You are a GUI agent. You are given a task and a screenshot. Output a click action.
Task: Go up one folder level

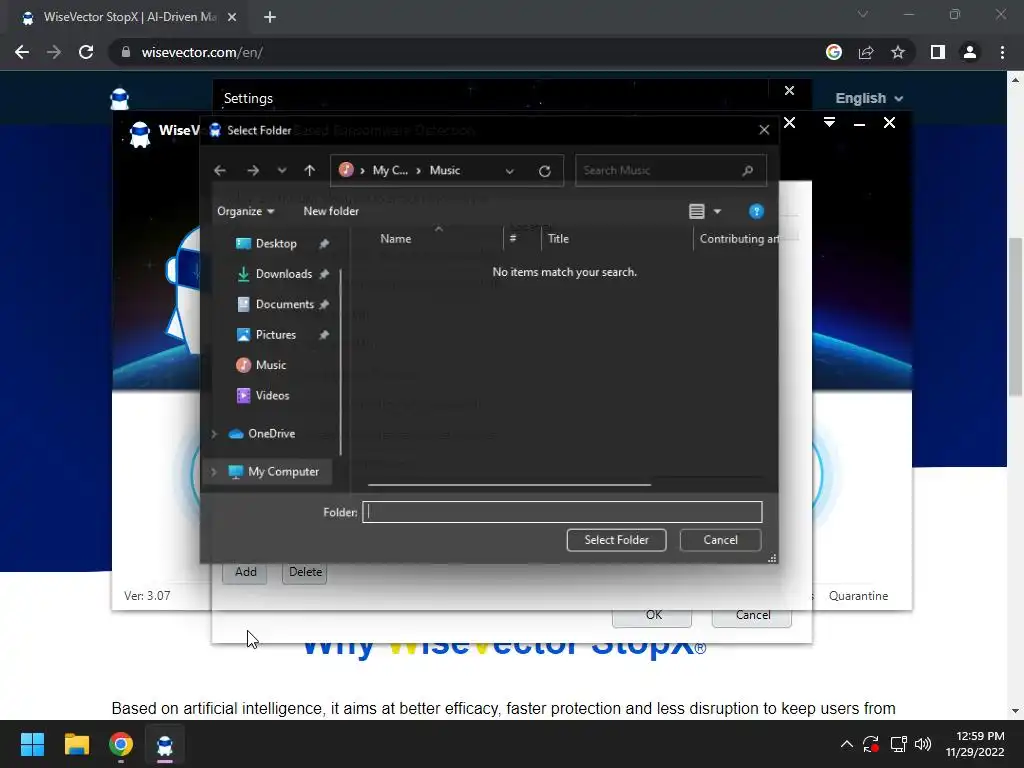[310, 170]
